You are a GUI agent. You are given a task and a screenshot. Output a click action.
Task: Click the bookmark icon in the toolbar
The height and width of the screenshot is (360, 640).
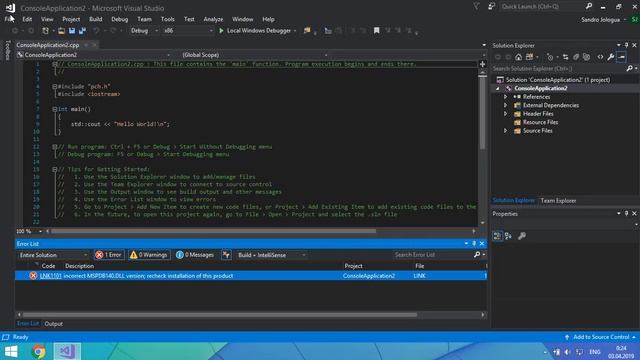click(376, 31)
